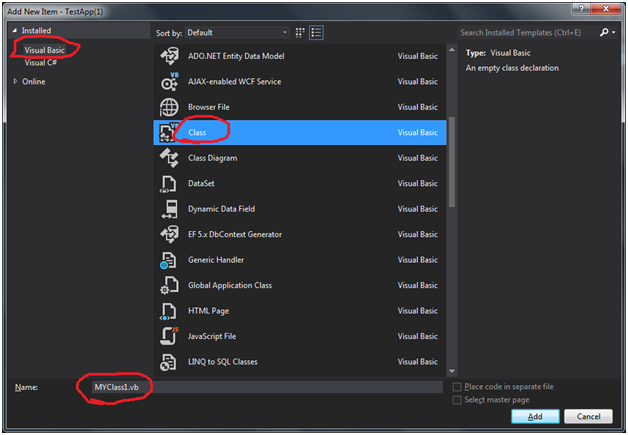Select Visual C# in the tree
628x435 pixels.
[41, 63]
